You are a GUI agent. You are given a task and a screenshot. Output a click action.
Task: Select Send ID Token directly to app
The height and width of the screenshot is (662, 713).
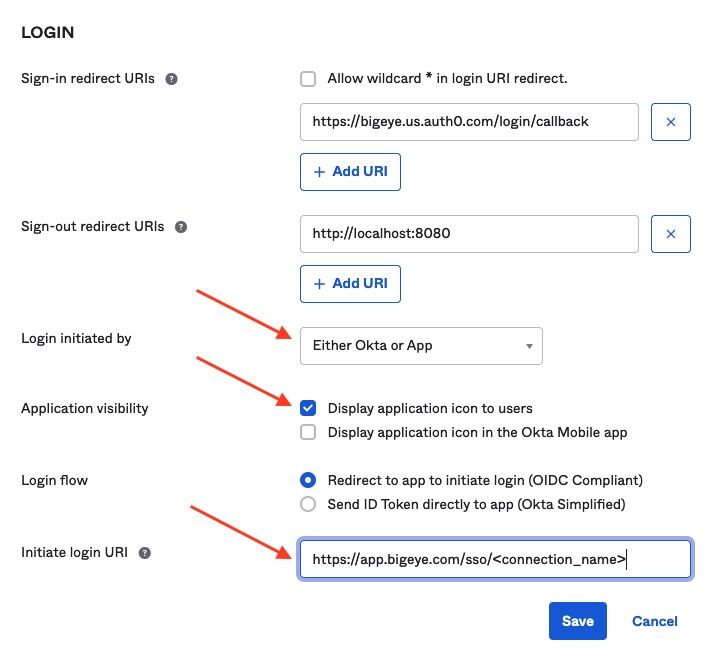pos(308,504)
